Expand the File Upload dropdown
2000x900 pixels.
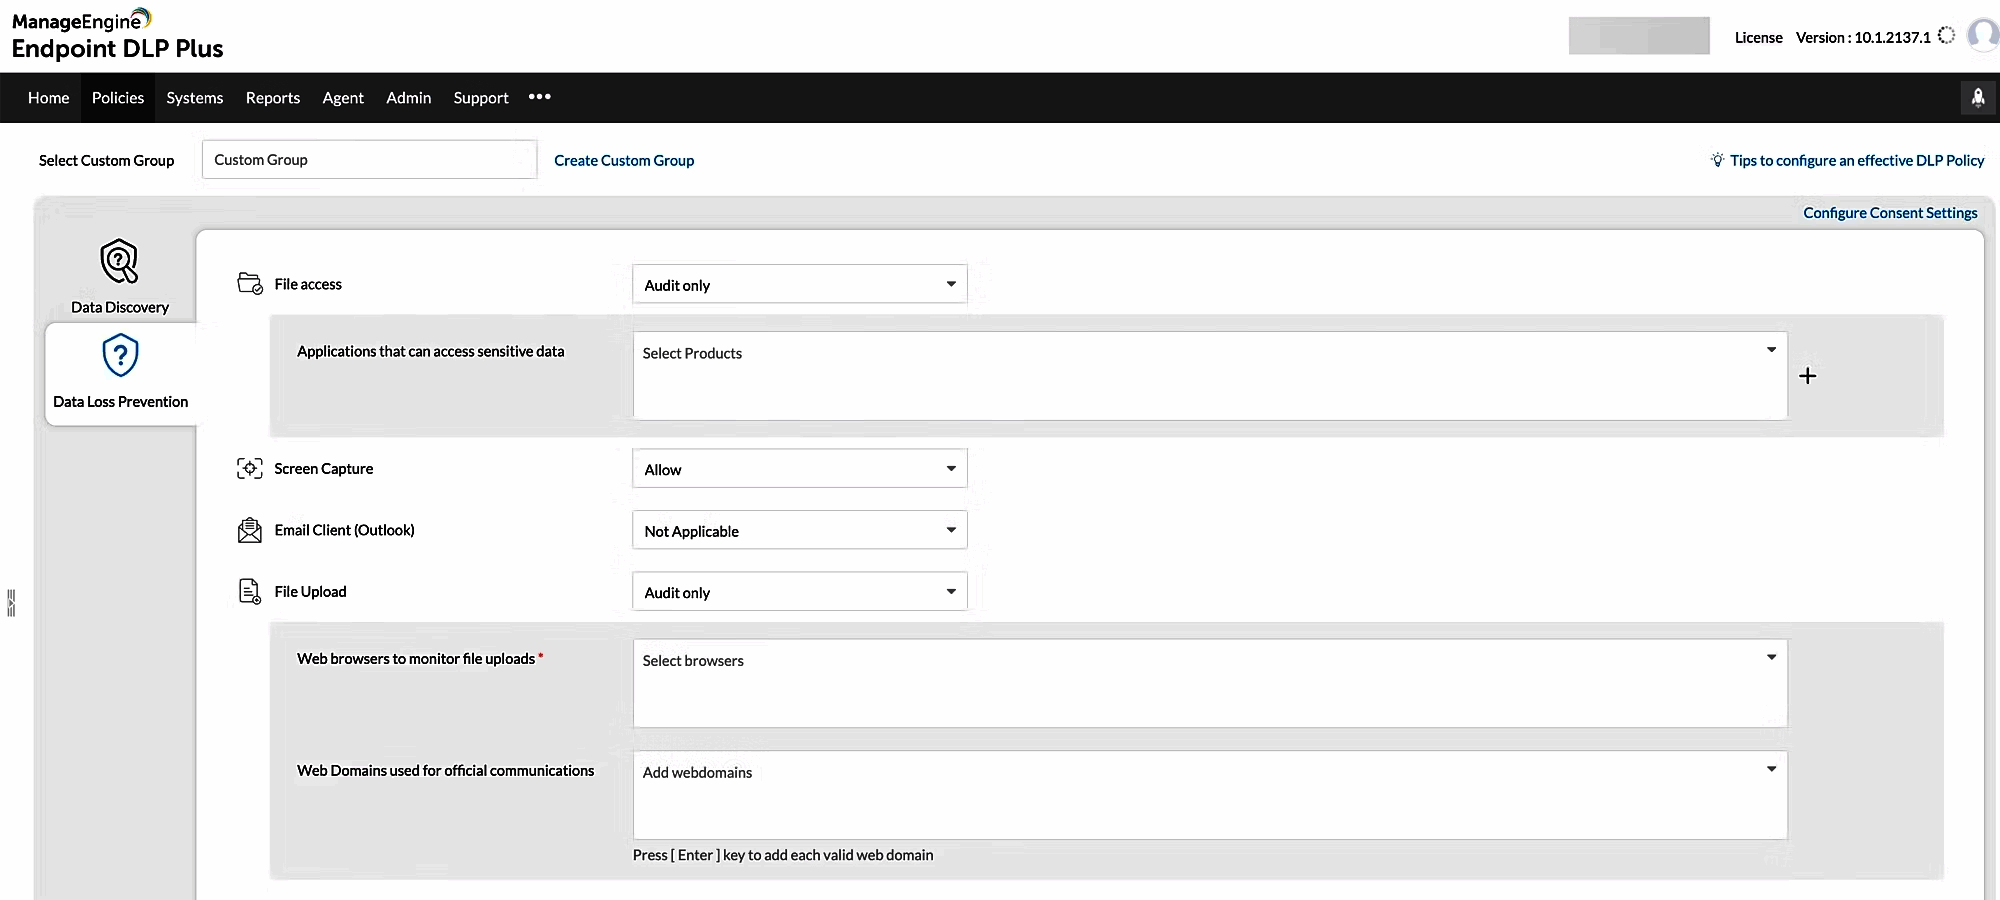coord(799,592)
